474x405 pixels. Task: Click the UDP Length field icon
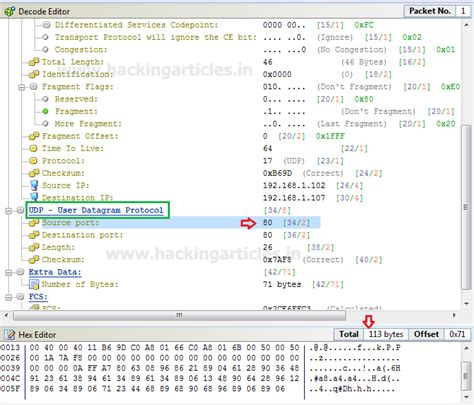pyautogui.click(x=34, y=247)
